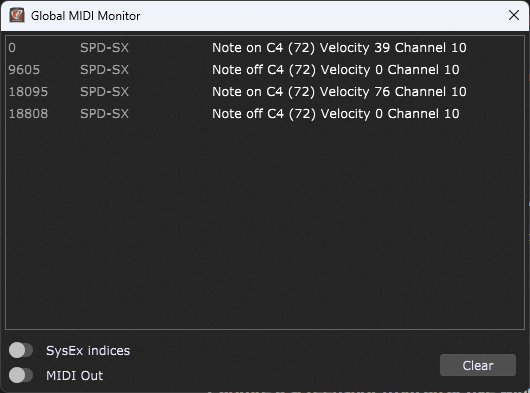Click SPD-SX device name in fourth row
The image size is (530, 393).
[x=104, y=114]
